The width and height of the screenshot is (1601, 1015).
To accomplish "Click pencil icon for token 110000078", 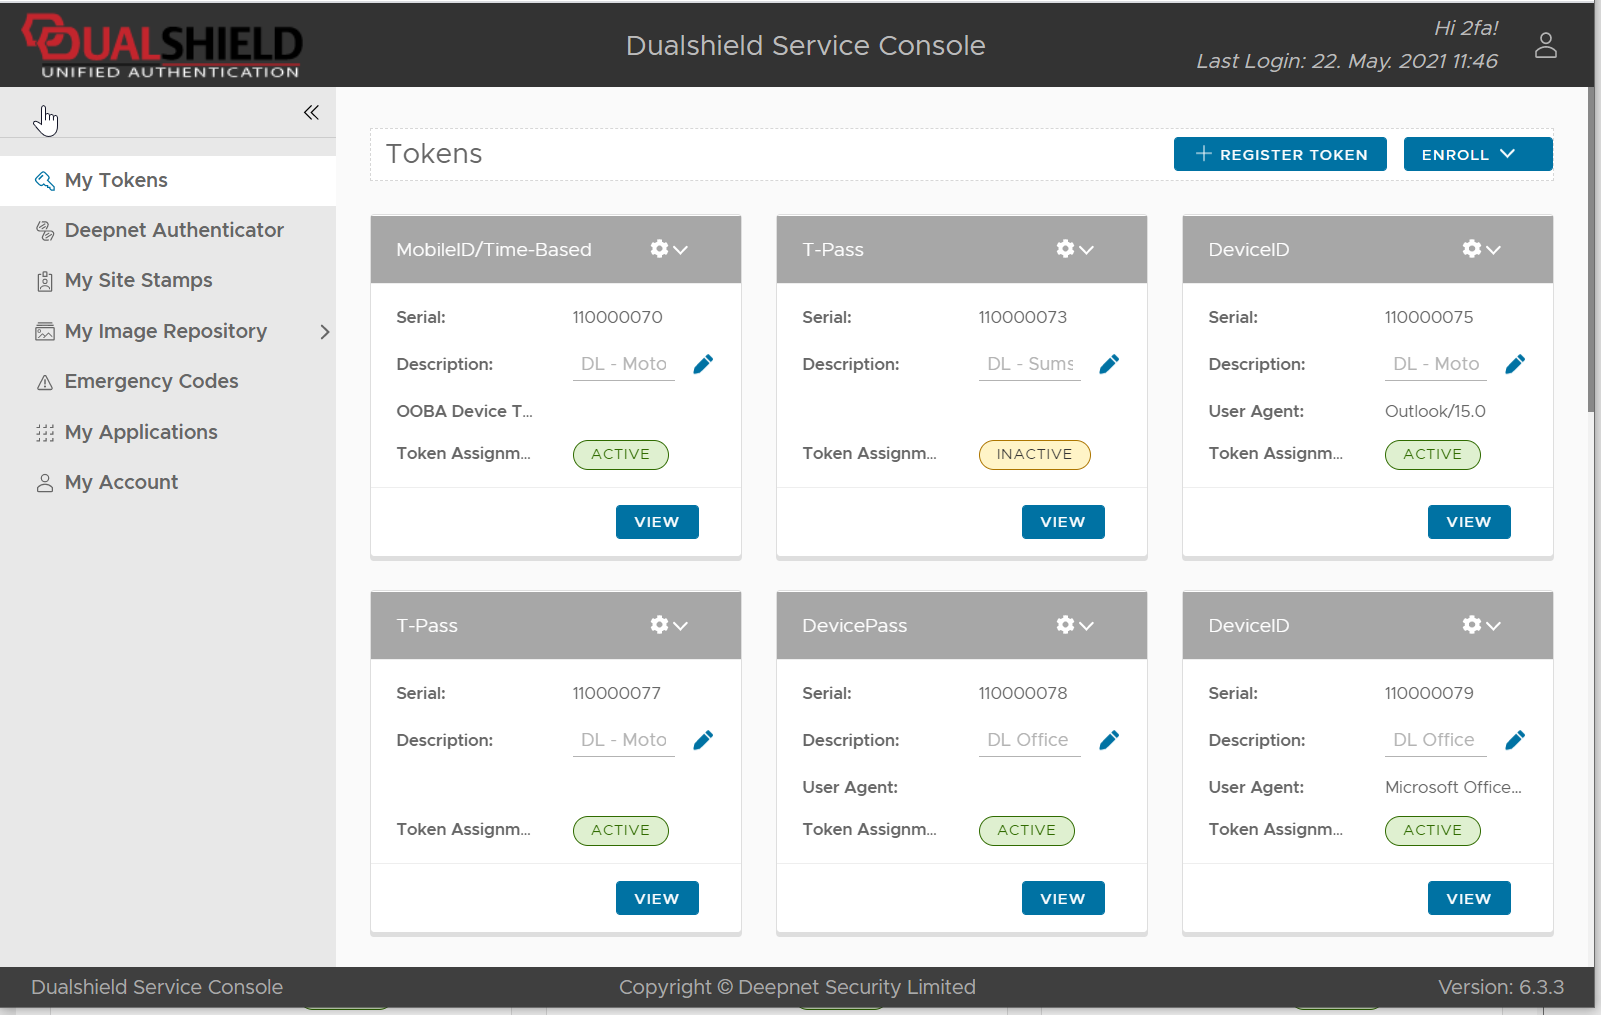I will 1109,740.
